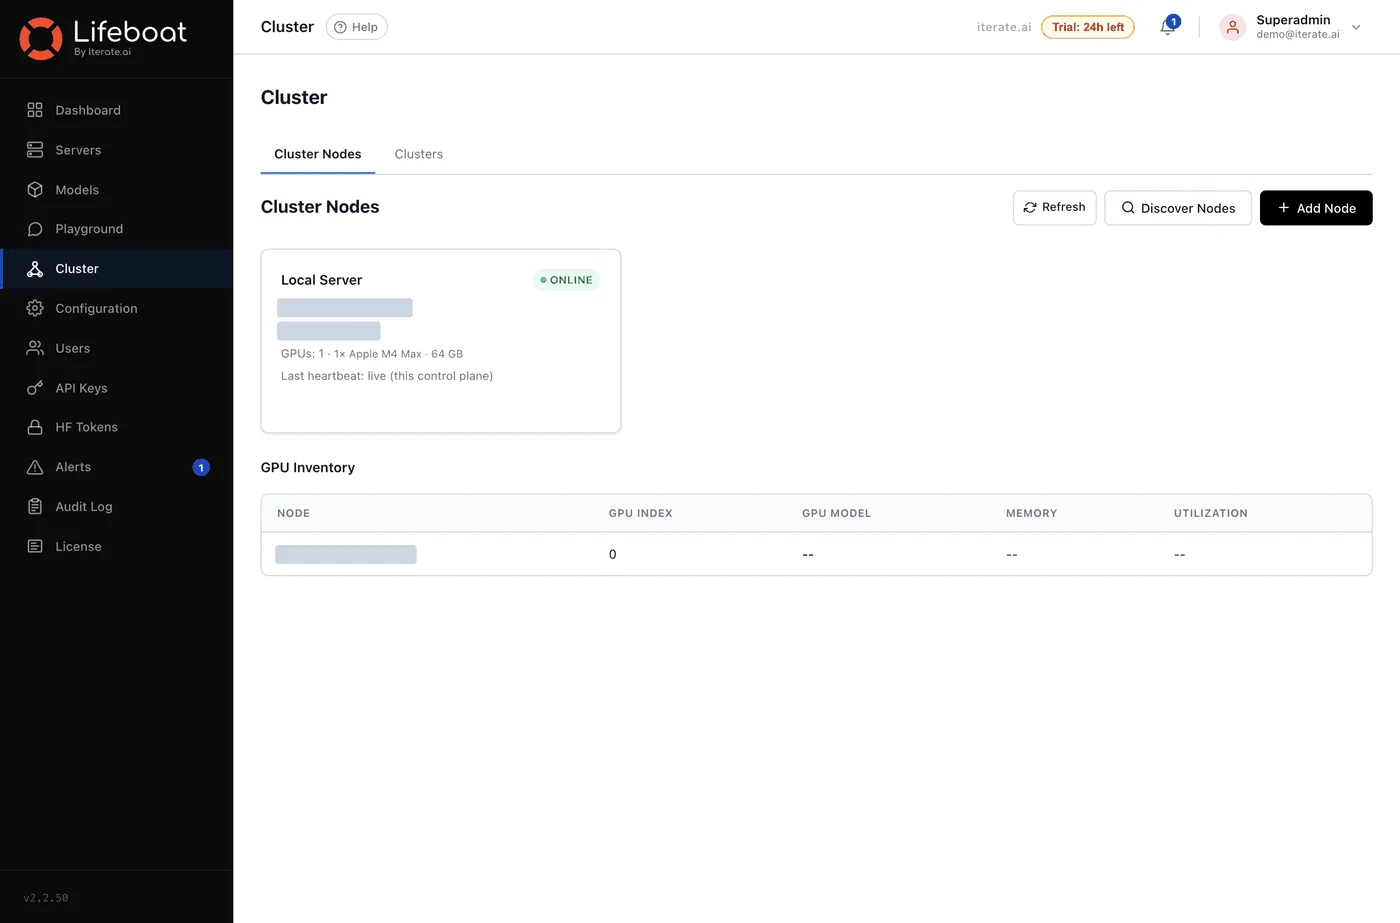Image resolution: width=1400 pixels, height=923 pixels.
Task: Click the GPU MODEL column header
Action: coord(837,513)
